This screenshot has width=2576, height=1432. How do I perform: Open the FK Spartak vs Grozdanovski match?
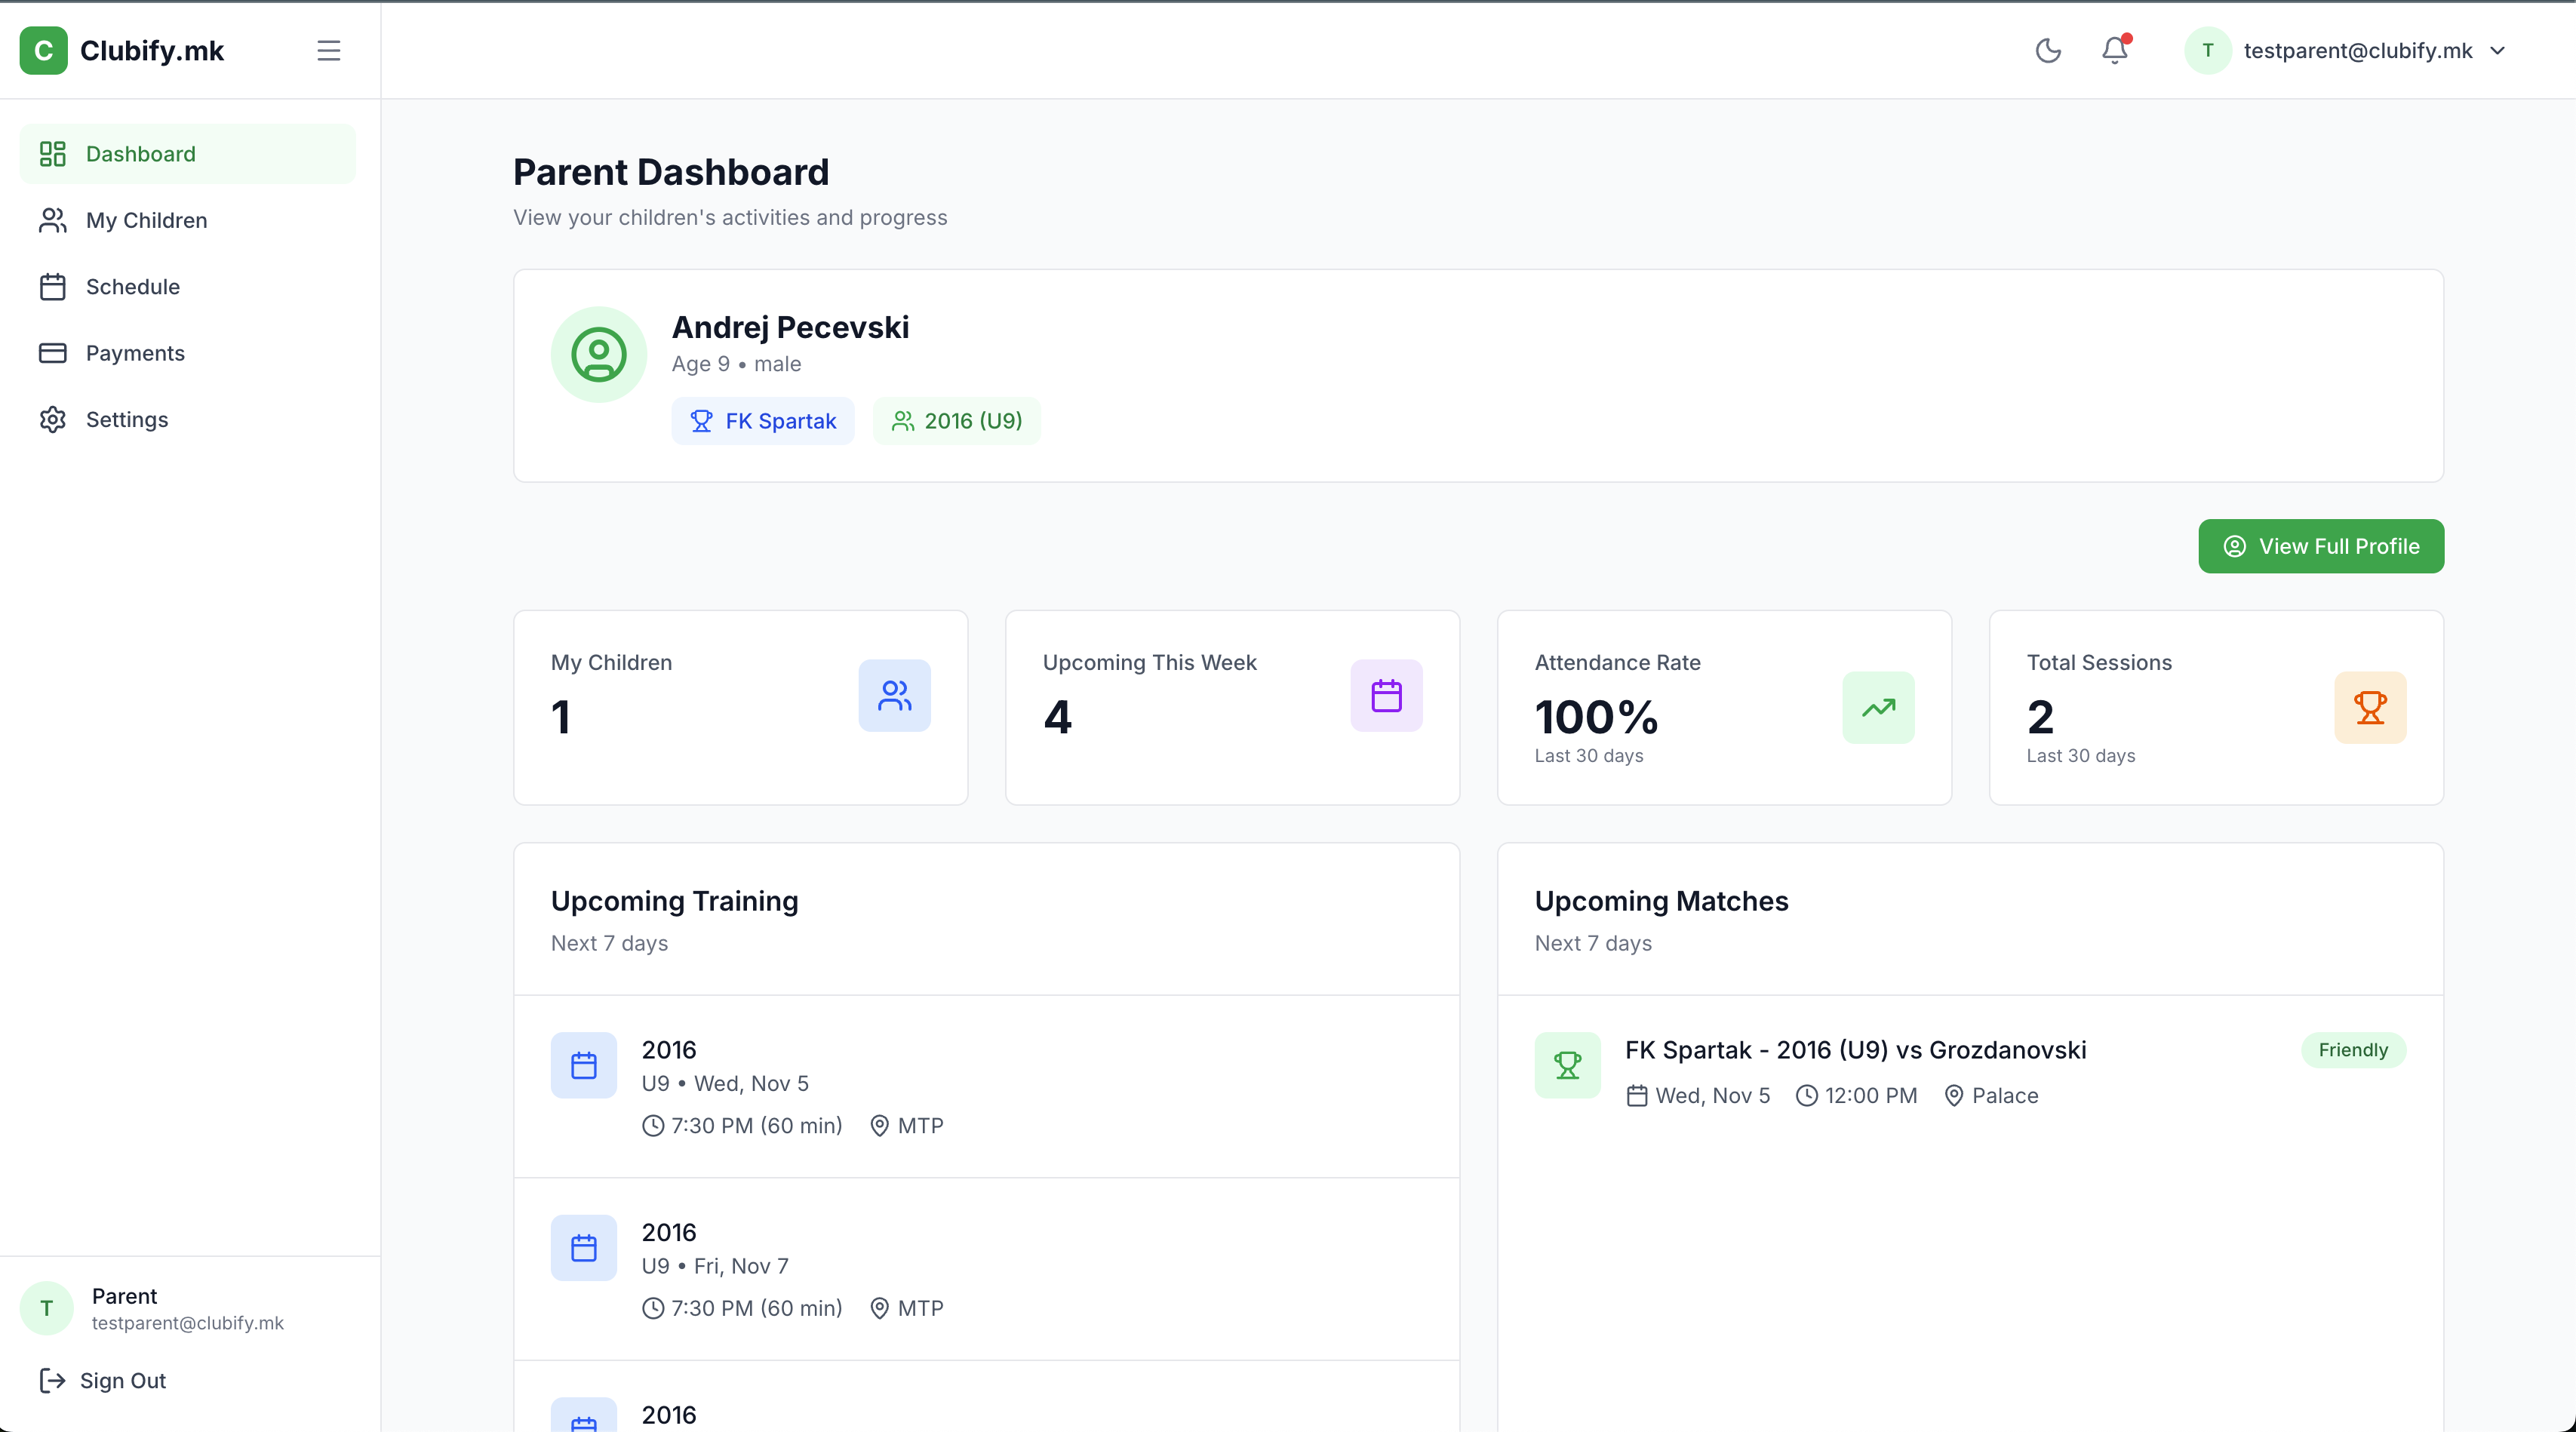point(1855,1050)
